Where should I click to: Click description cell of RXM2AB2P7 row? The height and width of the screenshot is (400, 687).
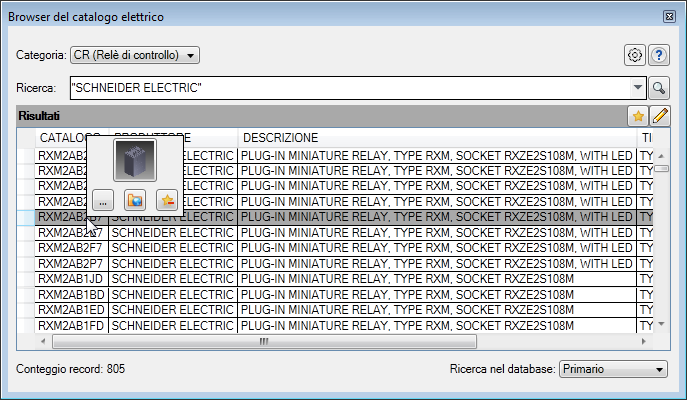(437, 264)
